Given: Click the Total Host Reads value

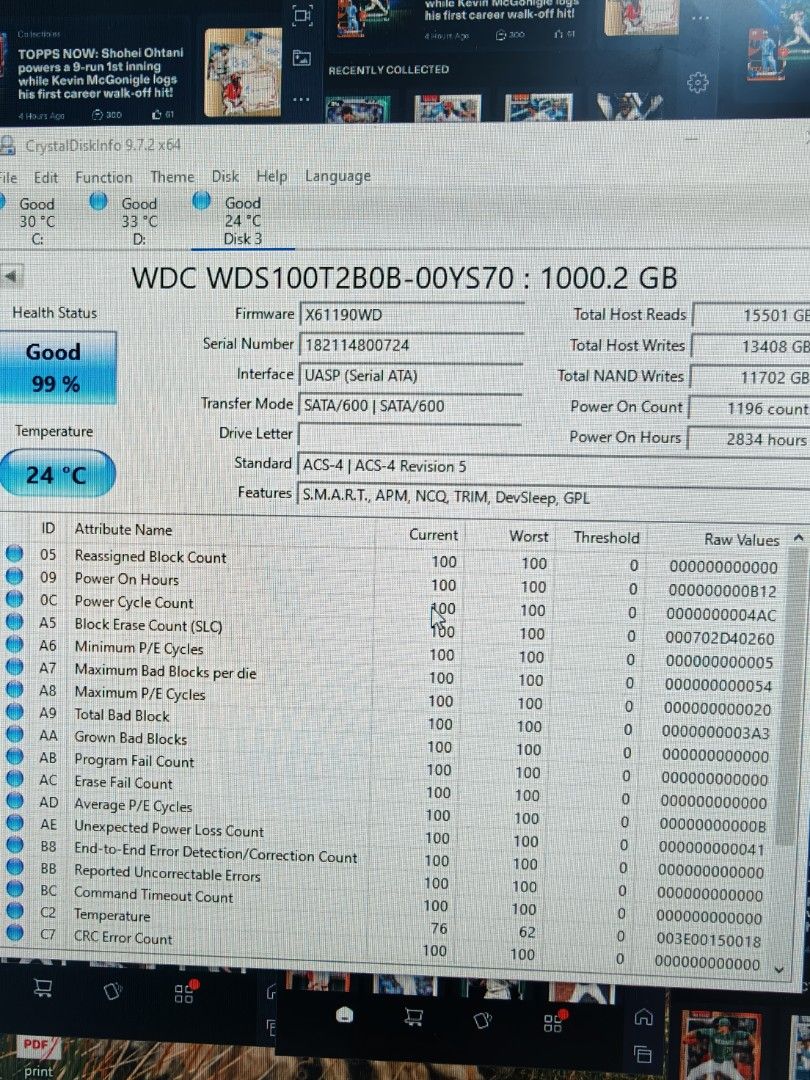Looking at the screenshot, I should [x=751, y=315].
